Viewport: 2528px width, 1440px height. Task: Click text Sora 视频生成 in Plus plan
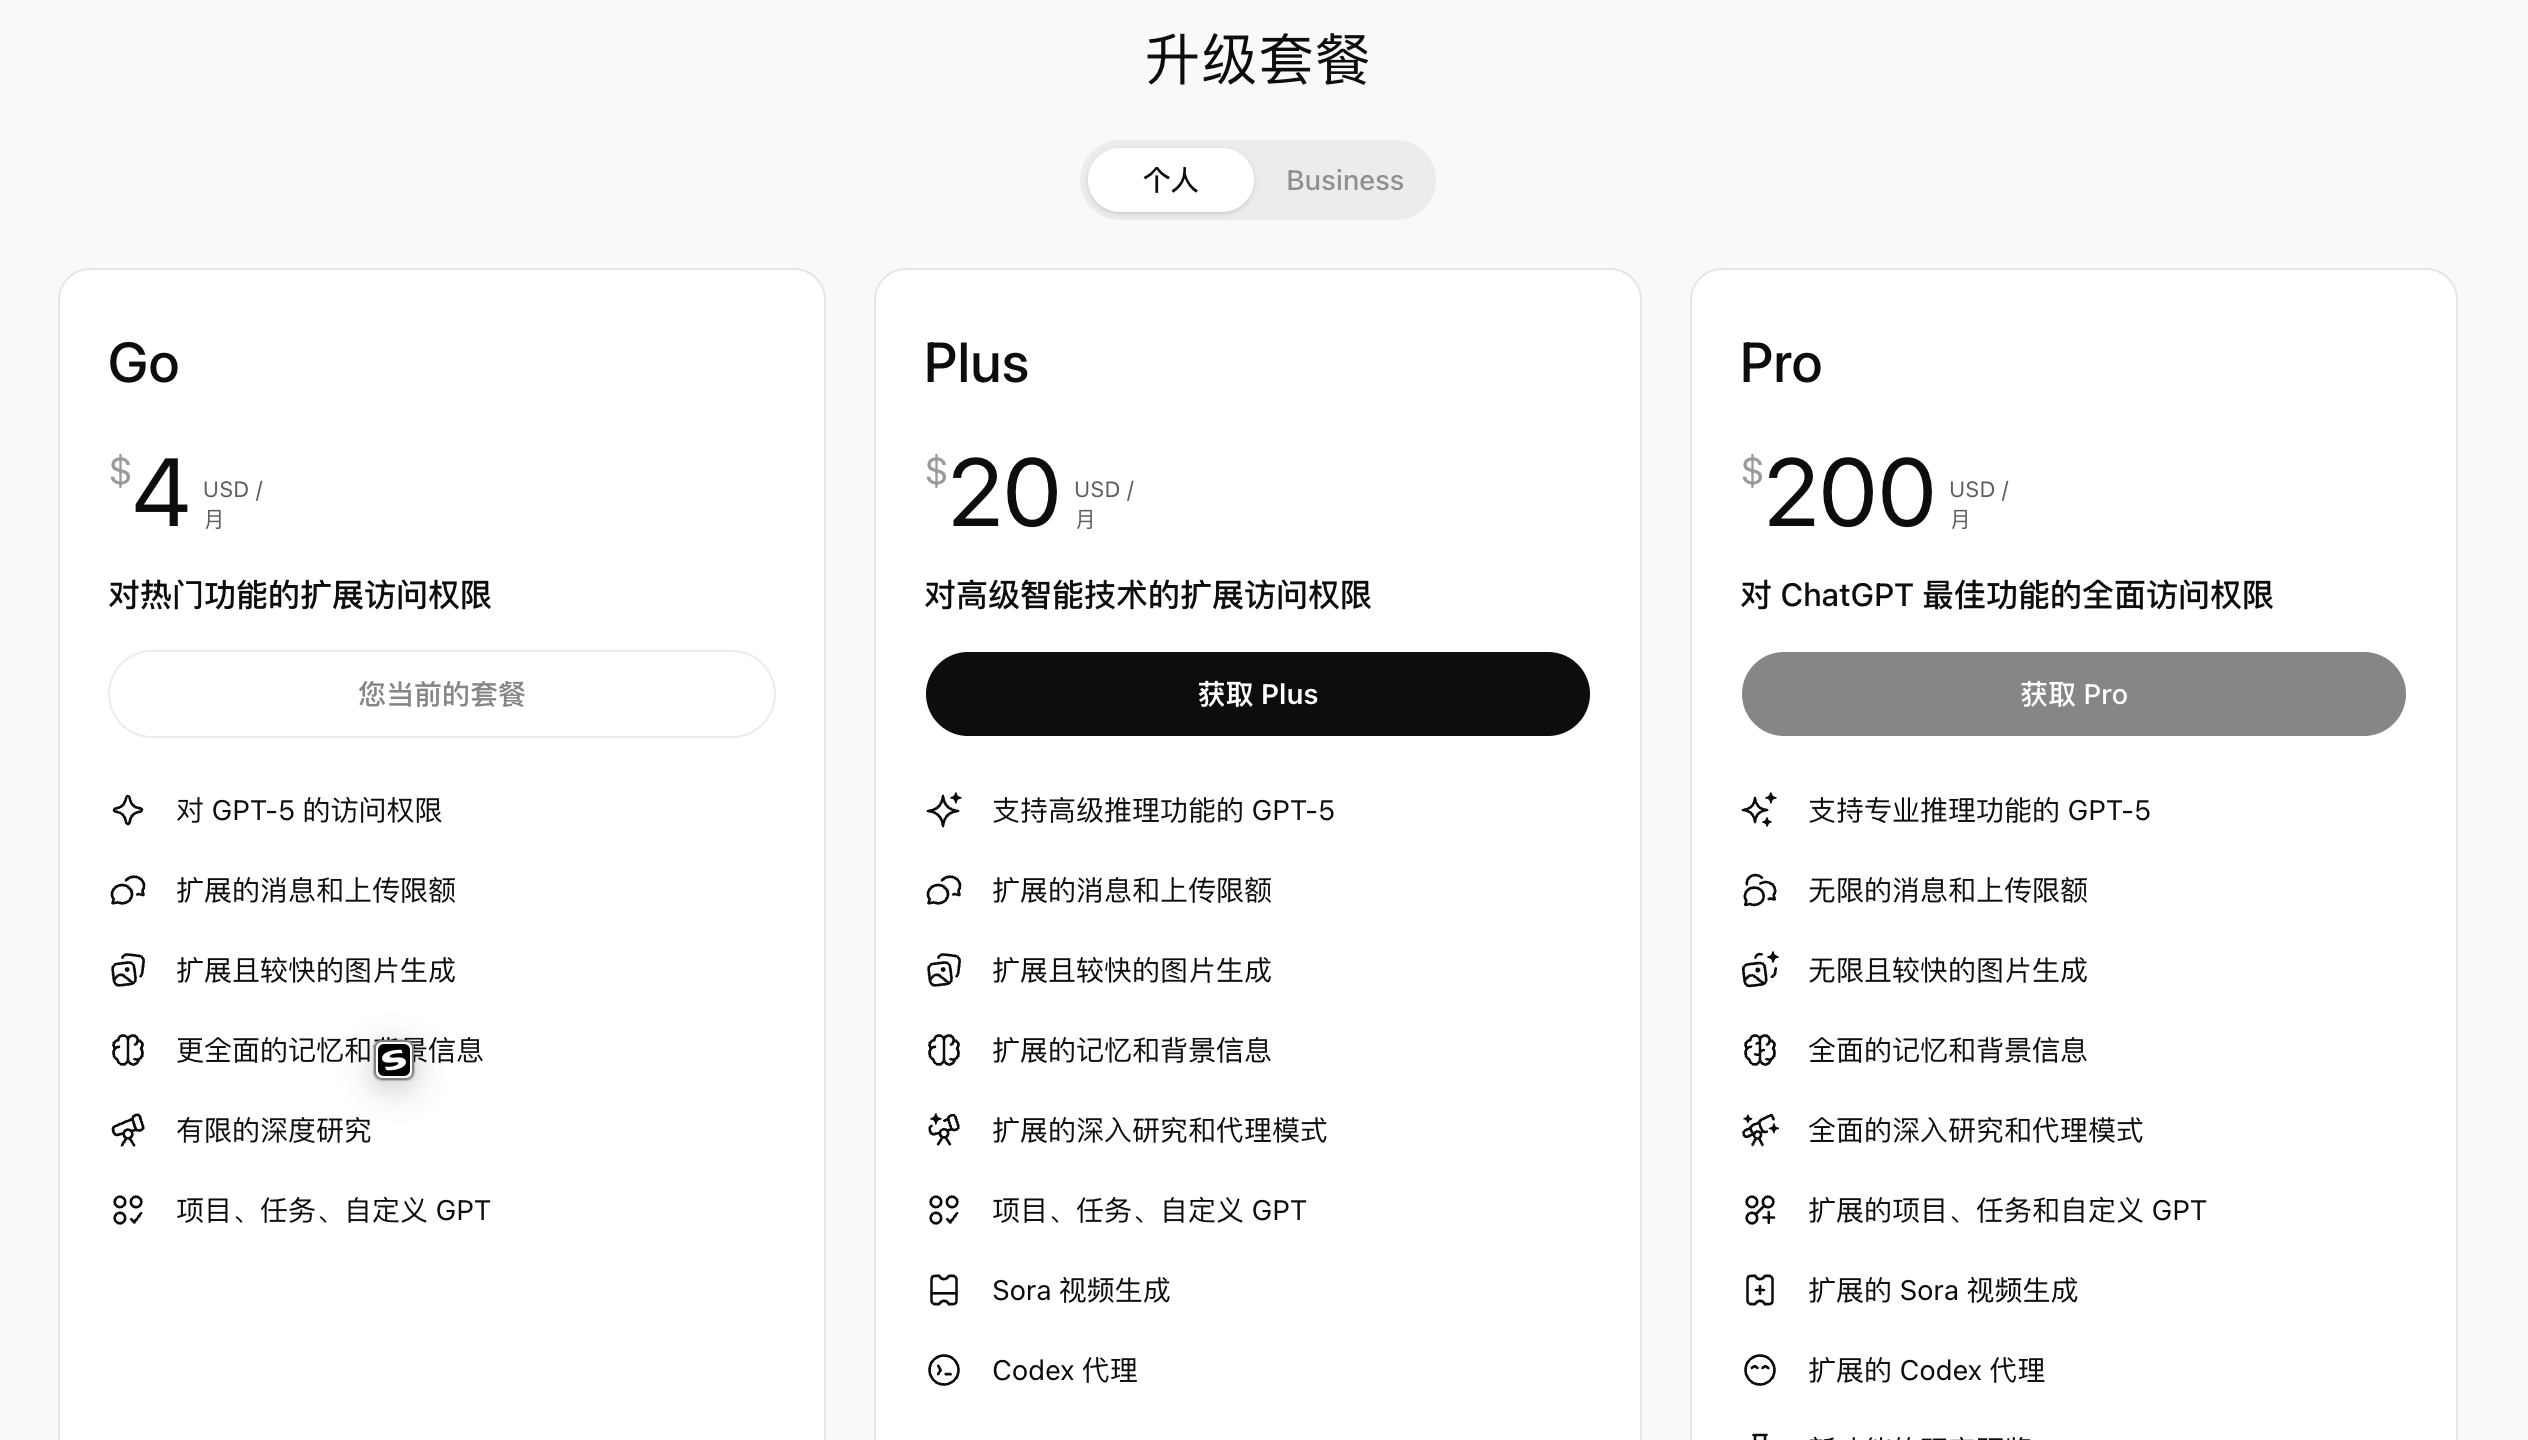coord(1081,1290)
